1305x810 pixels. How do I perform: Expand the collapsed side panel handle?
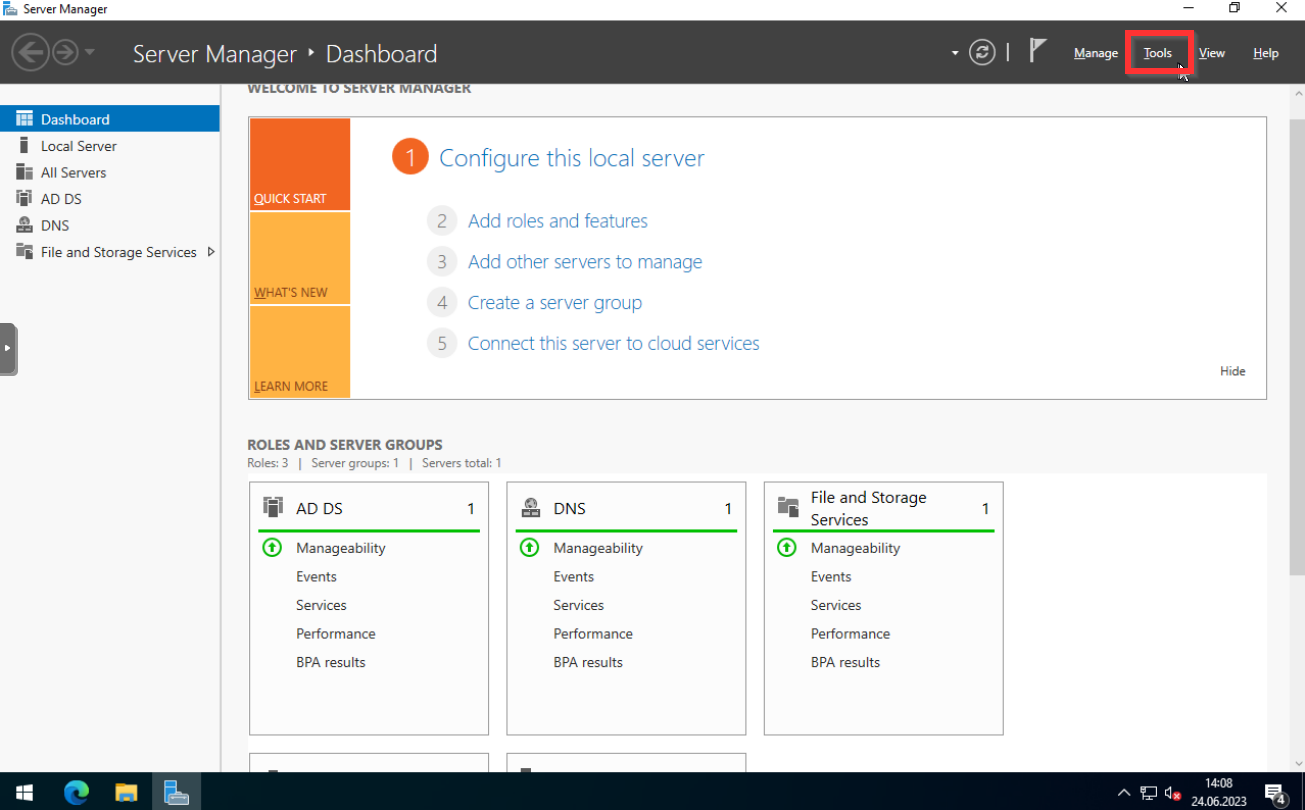tap(8, 348)
